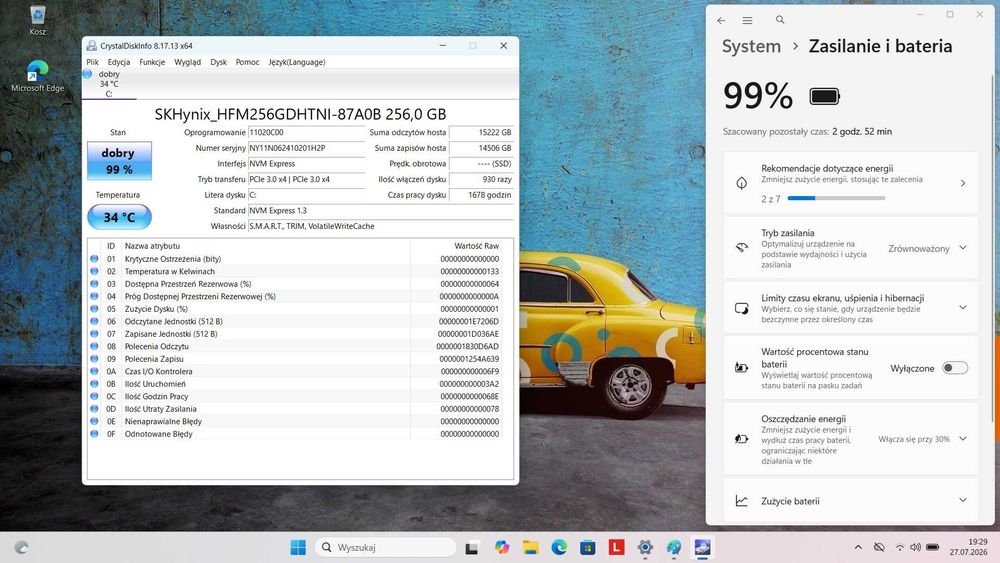1000x563 pixels.
Task: Open the Paint icon on the taskbar
Action: pos(673,547)
